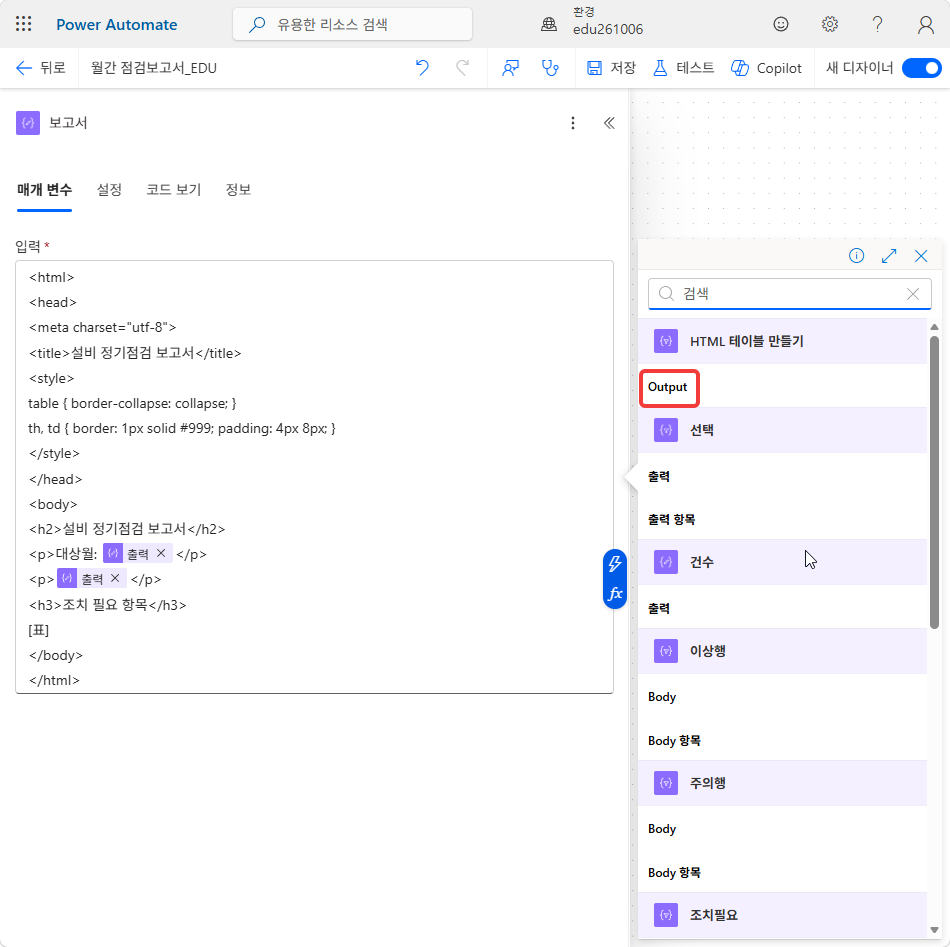Click the scrollbar up arrow in dynamic content
Screen dimensions: 950x947
[934, 327]
